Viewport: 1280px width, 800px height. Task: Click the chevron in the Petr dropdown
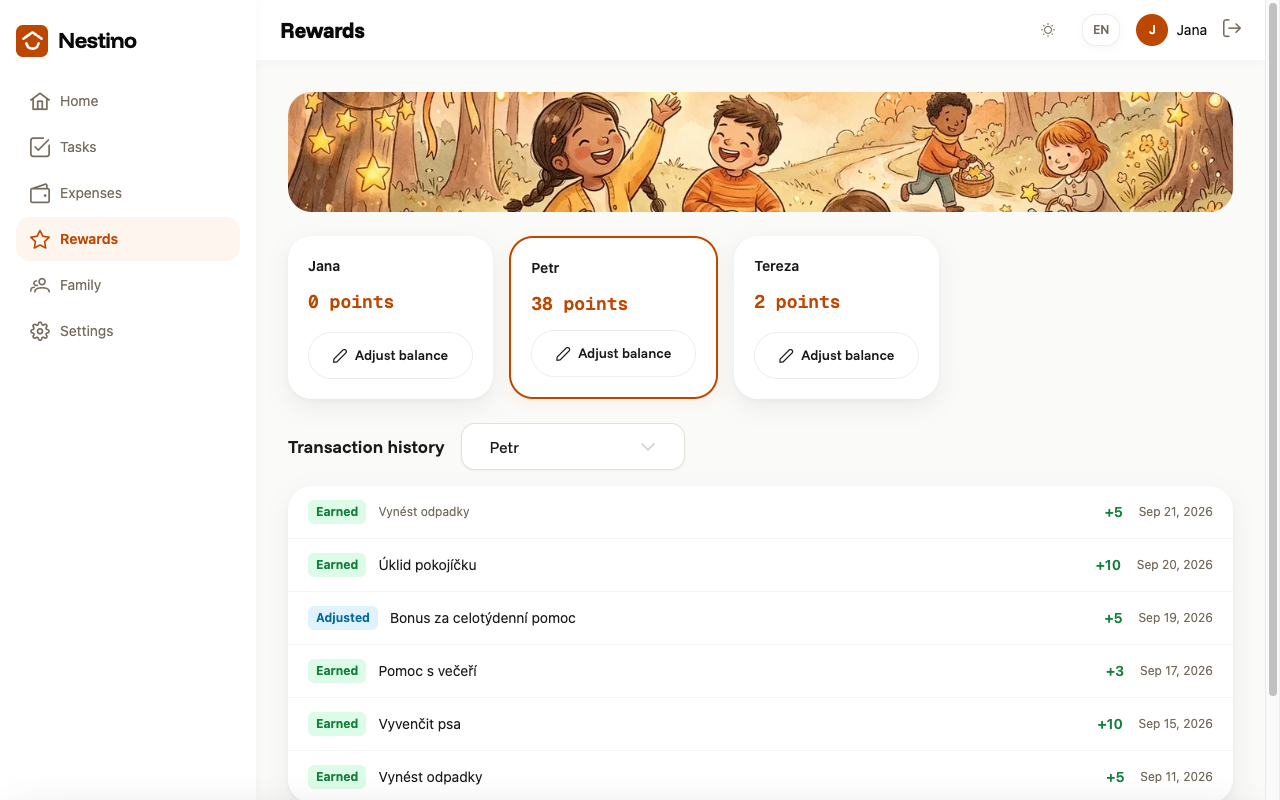pos(648,447)
